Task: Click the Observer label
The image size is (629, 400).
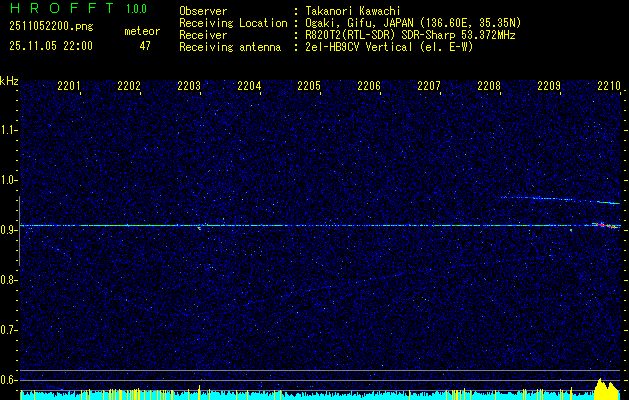Action: tap(203, 11)
